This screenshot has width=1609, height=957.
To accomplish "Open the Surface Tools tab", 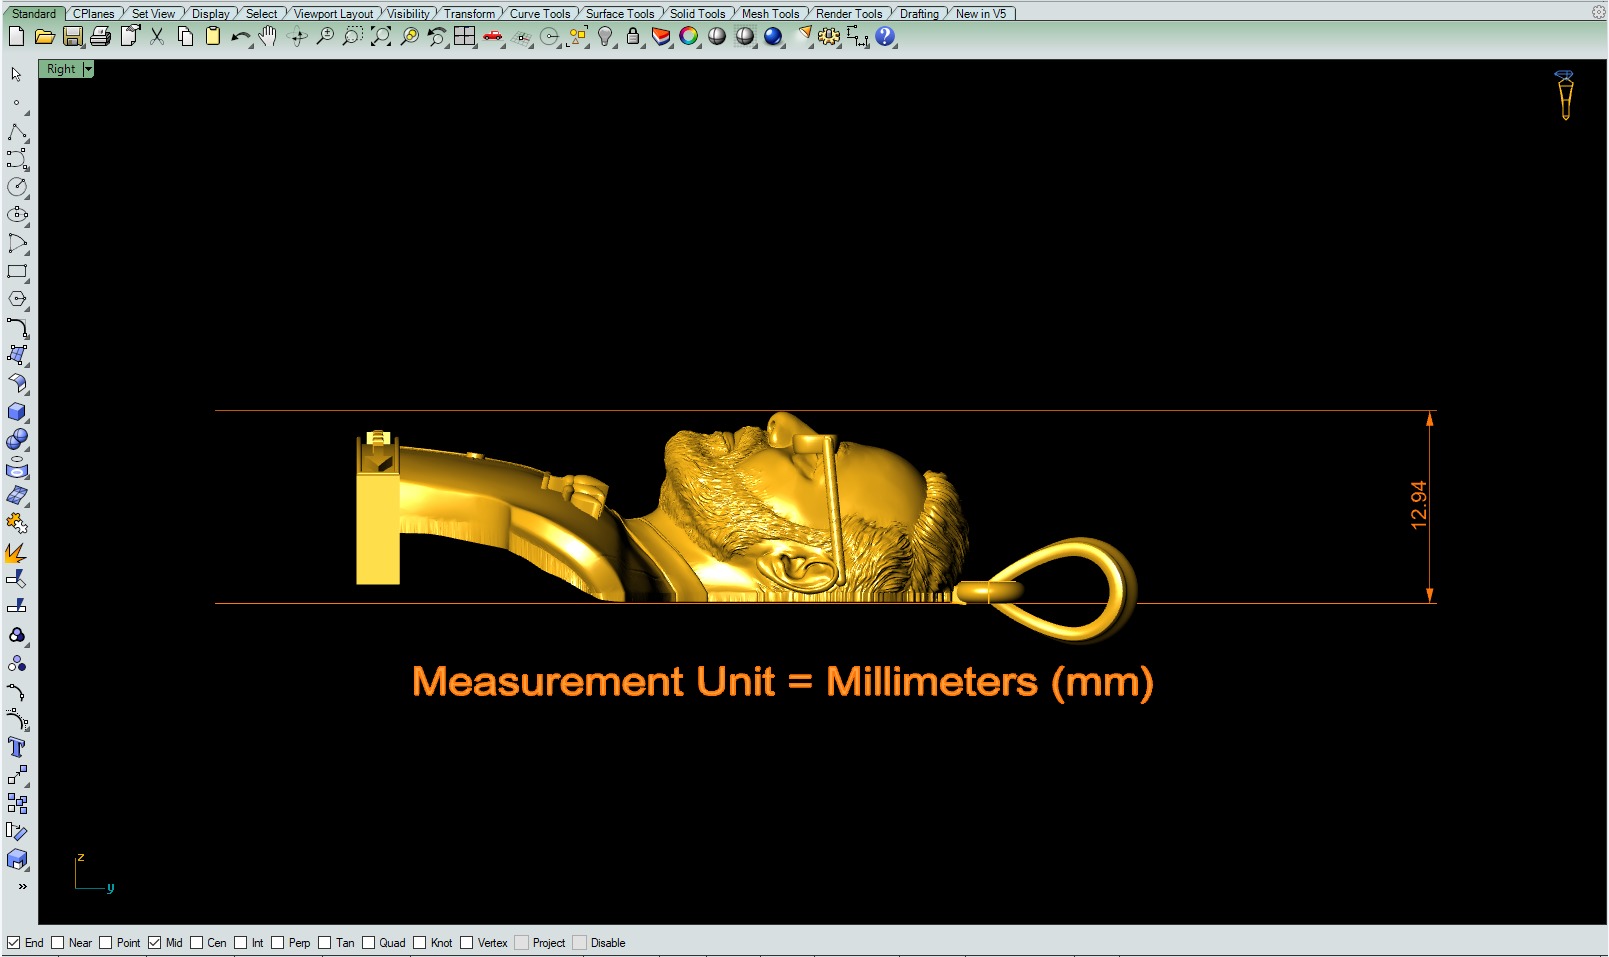I will [x=620, y=14].
